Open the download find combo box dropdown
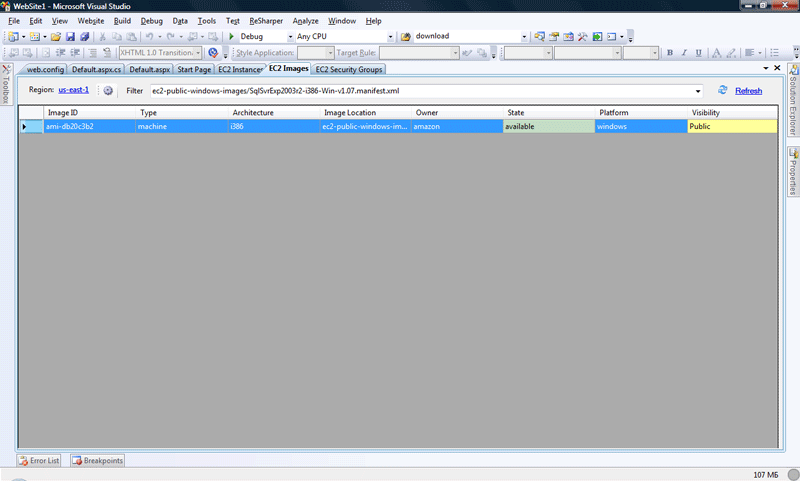Screen dimensions: 800x481 click(x=524, y=37)
